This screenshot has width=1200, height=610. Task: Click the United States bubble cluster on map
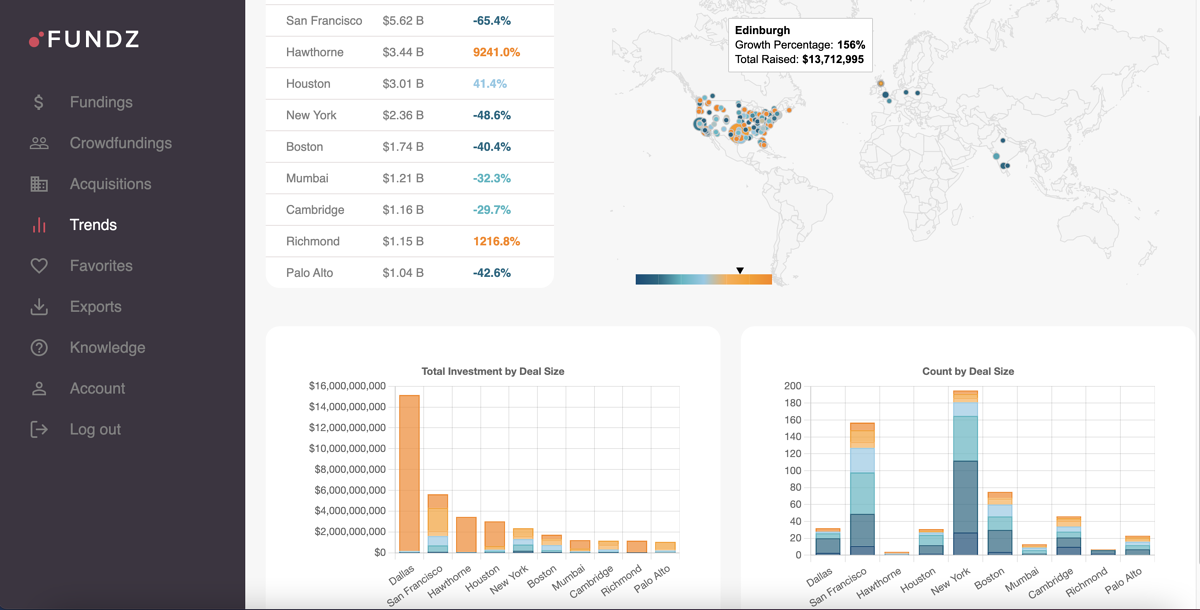point(745,120)
